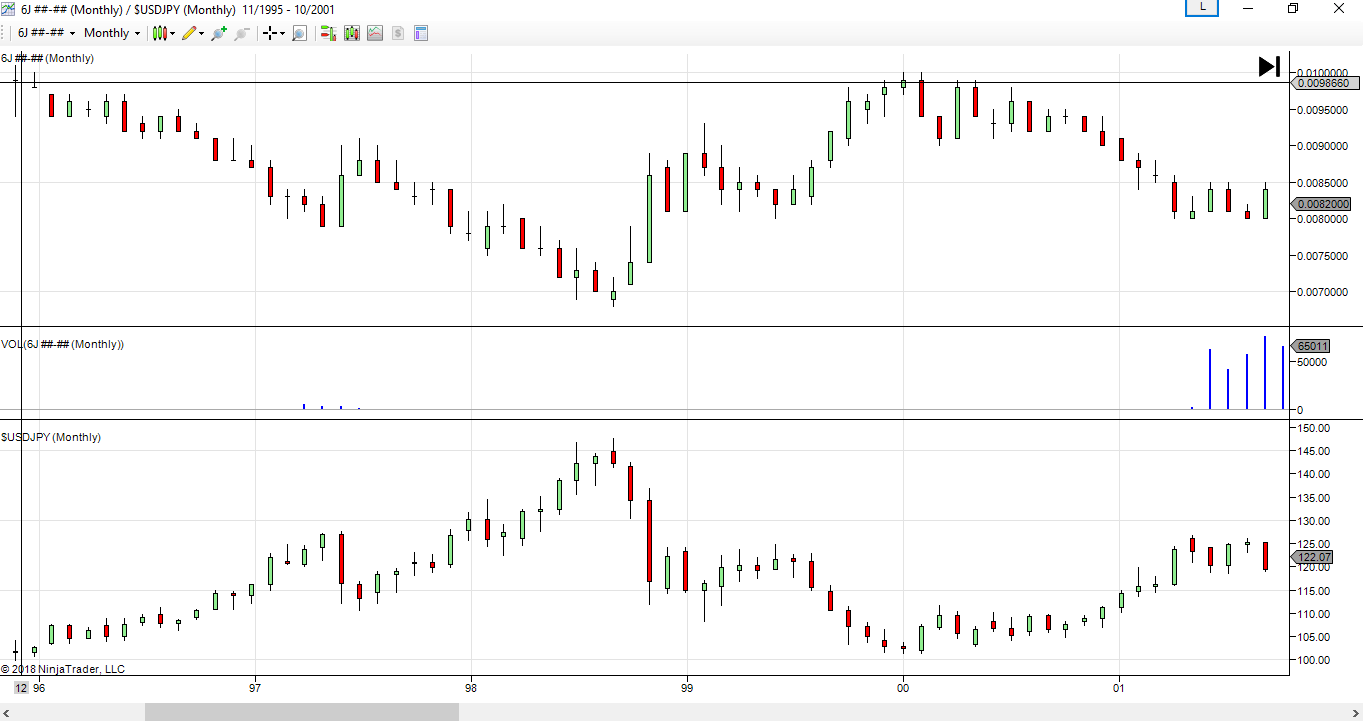Viewport: 1363px width, 721px height.
Task: Click the 99 year label on time axis
Action: (x=686, y=688)
